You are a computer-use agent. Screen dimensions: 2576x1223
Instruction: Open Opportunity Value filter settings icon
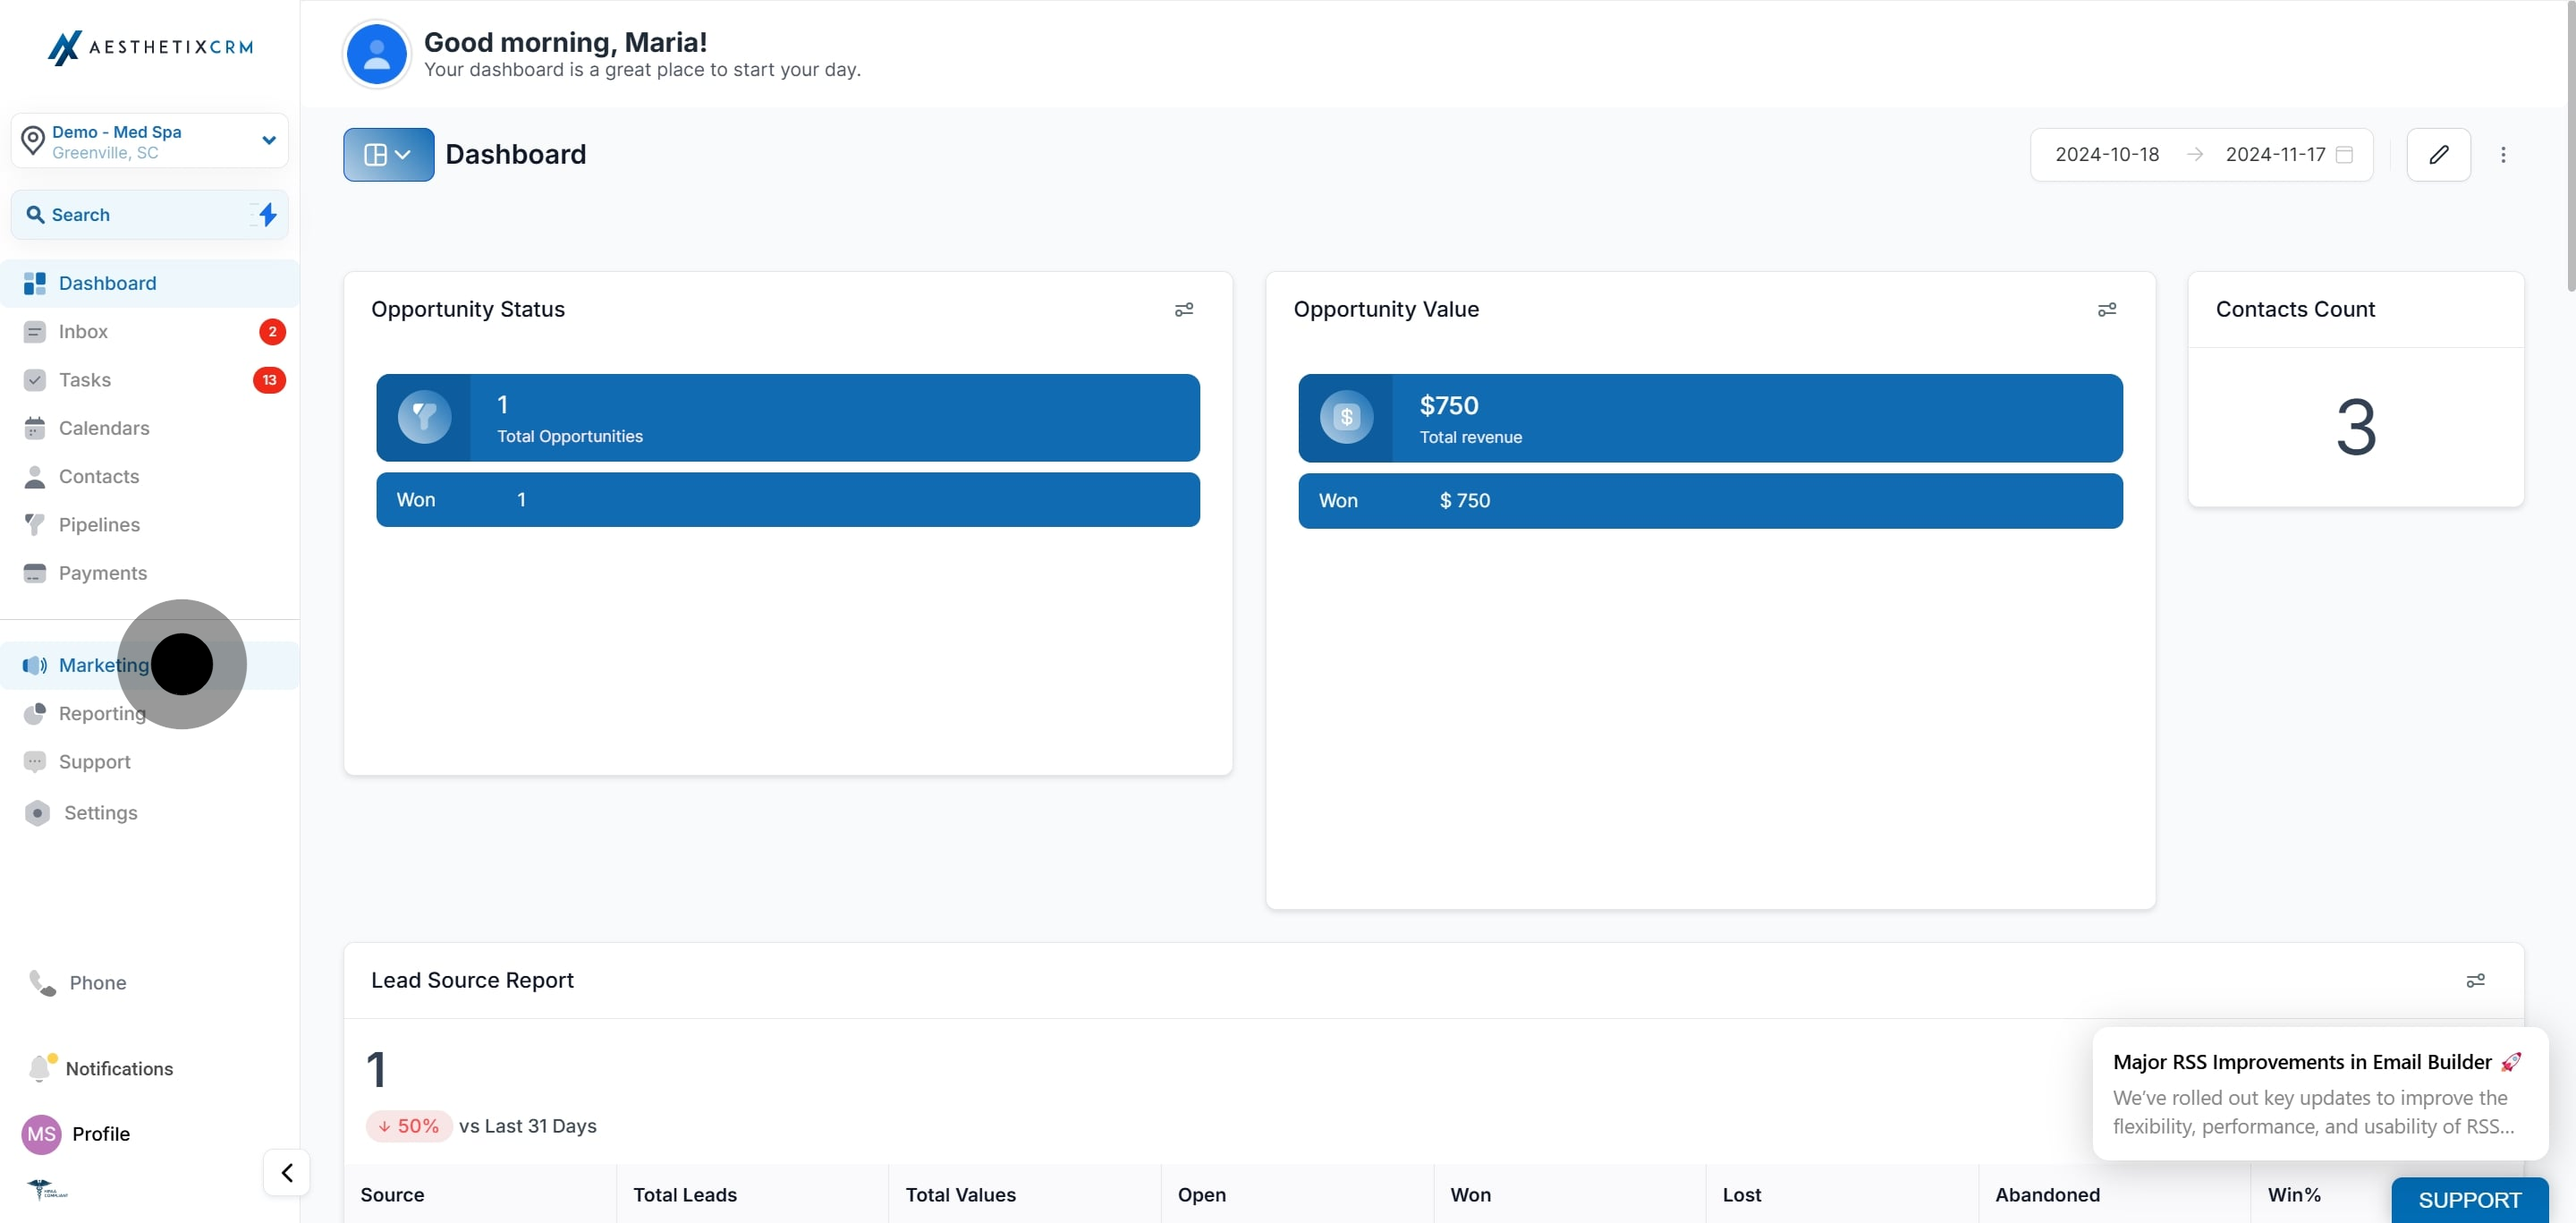click(x=2106, y=309)
